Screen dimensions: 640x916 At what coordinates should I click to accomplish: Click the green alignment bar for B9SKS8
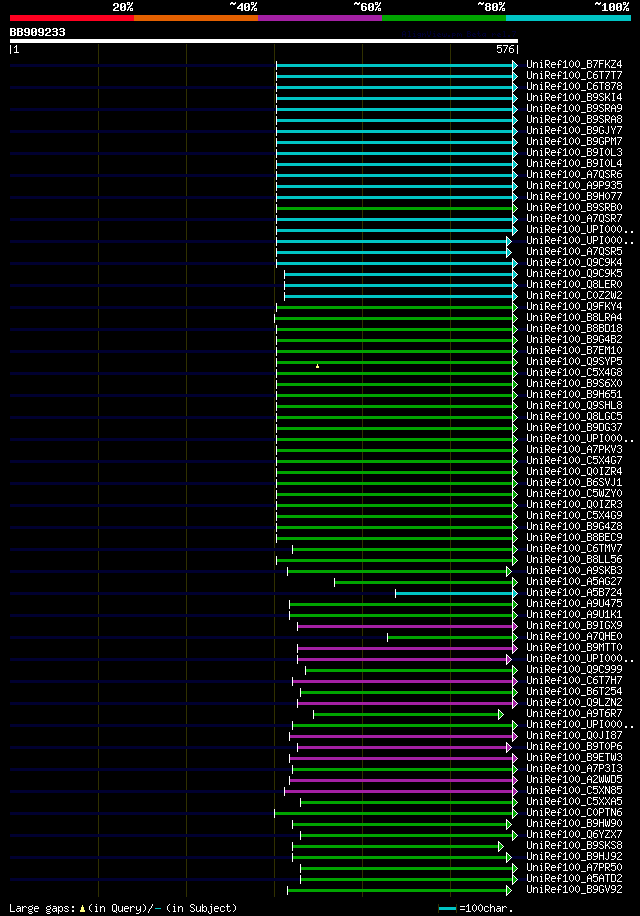[397, 846]
